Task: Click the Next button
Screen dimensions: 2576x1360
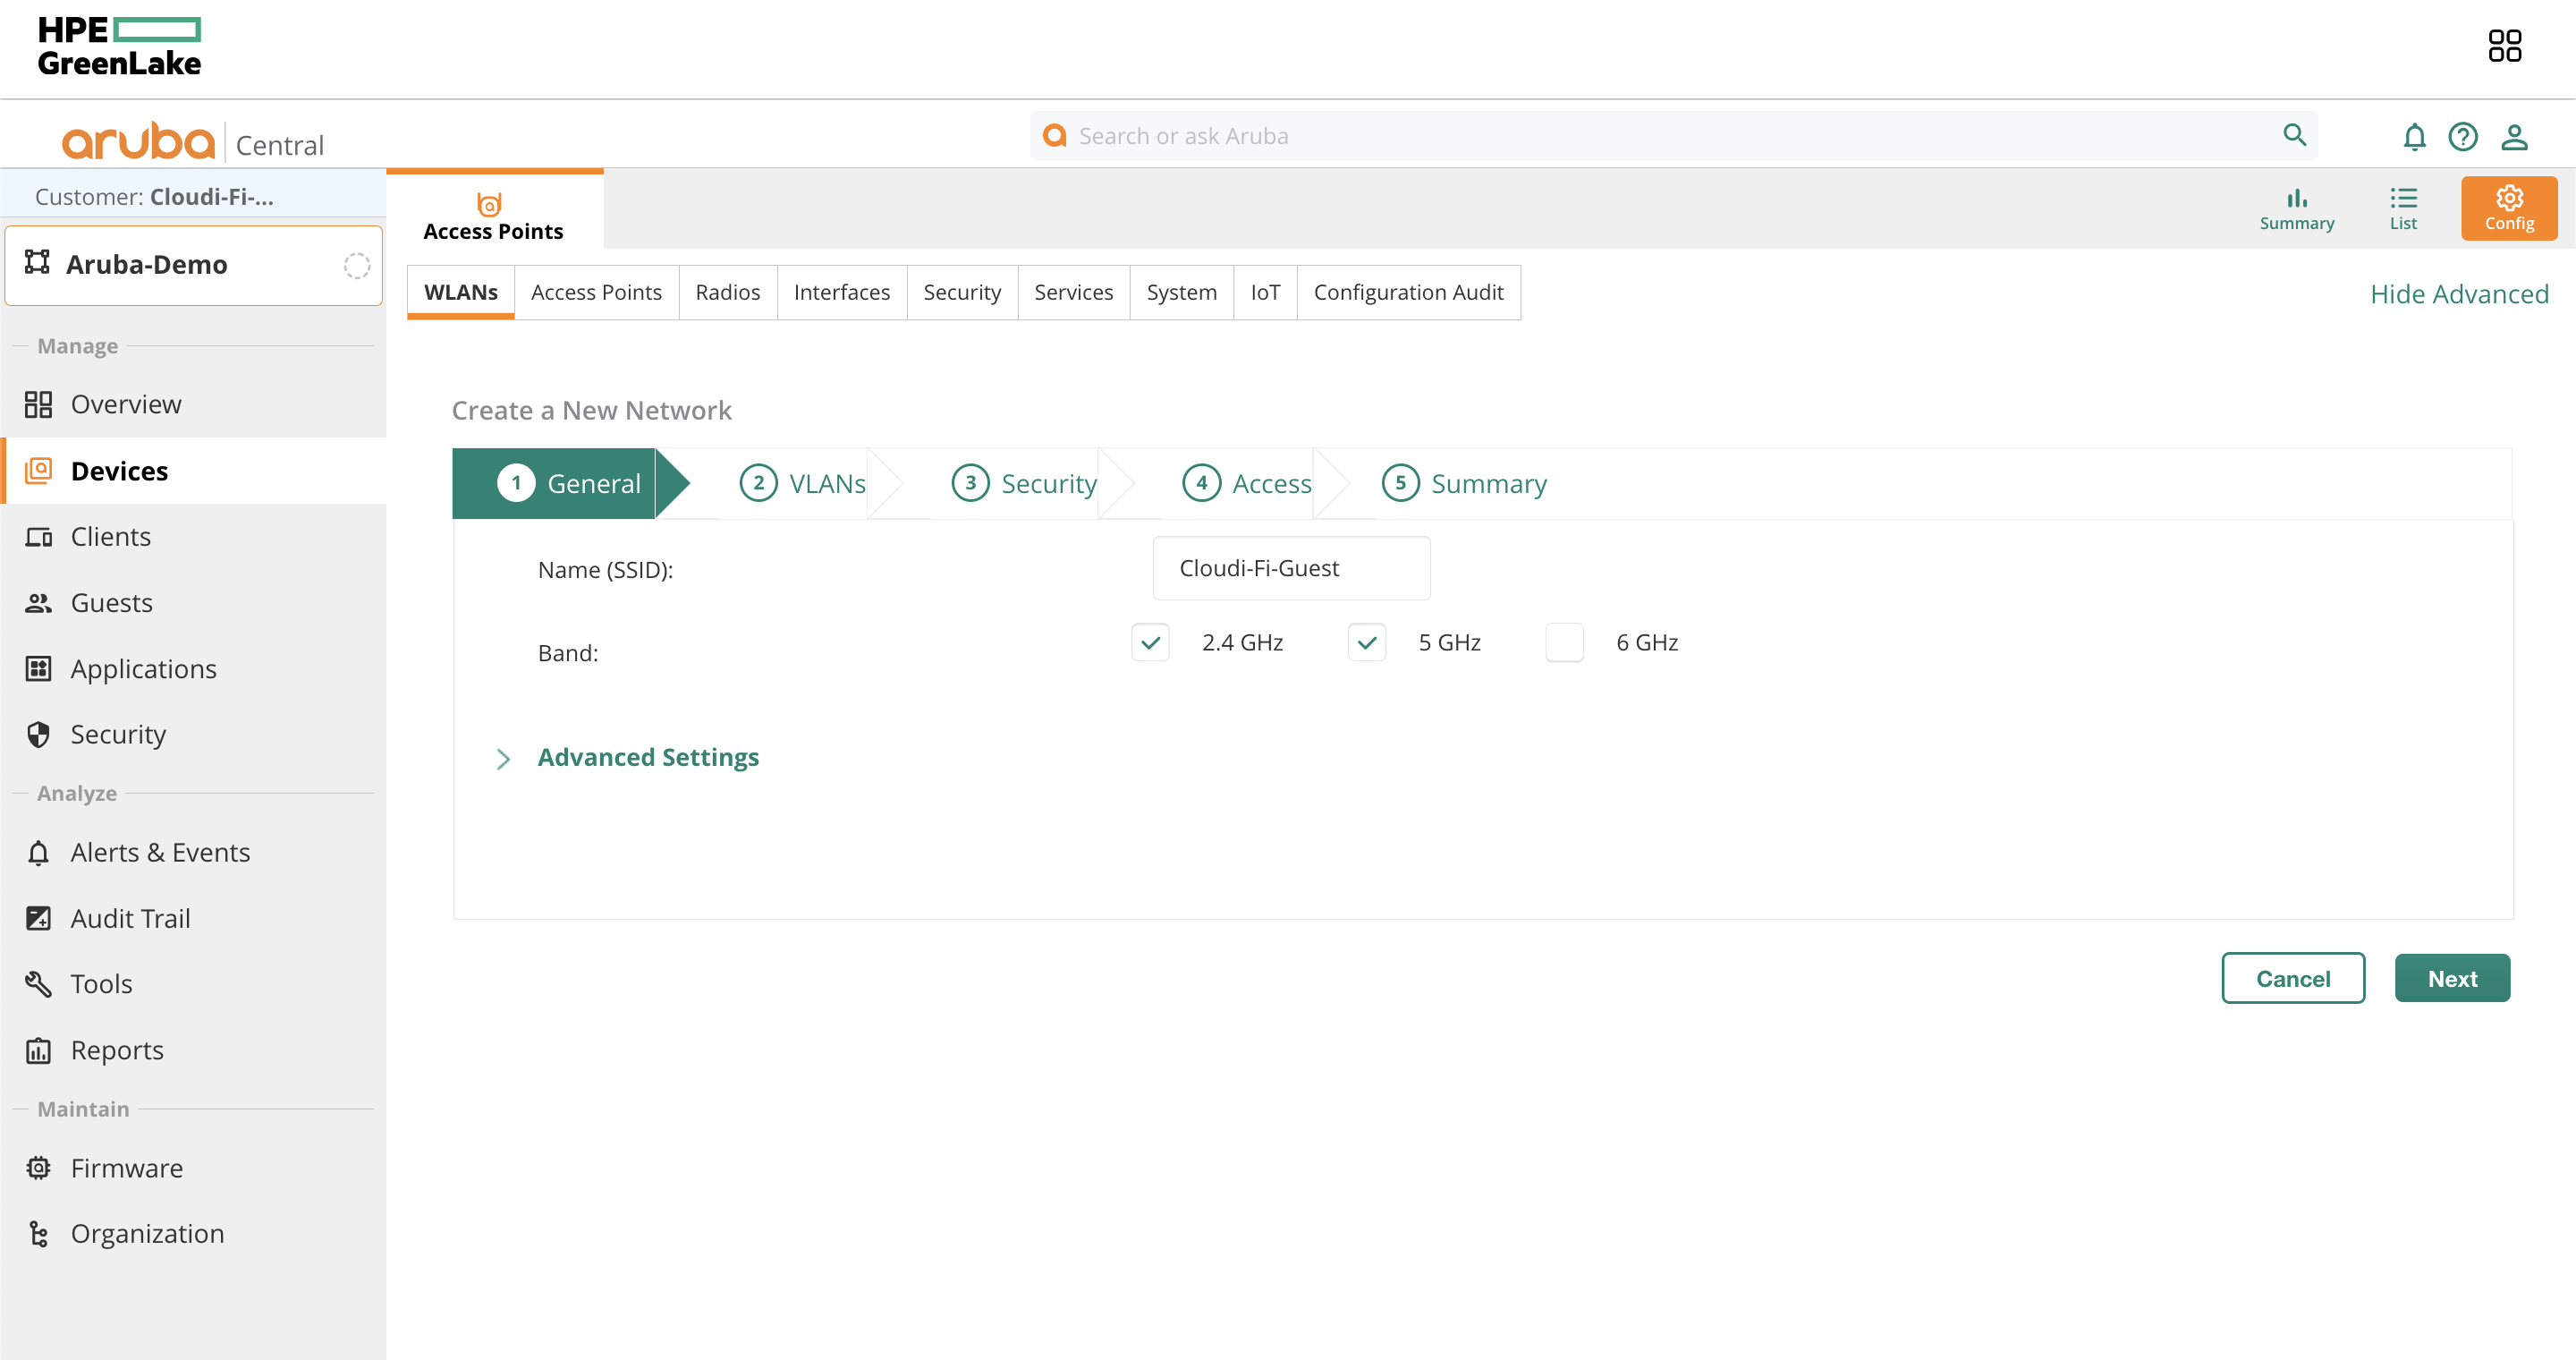Action: (x=2452, y=978)
